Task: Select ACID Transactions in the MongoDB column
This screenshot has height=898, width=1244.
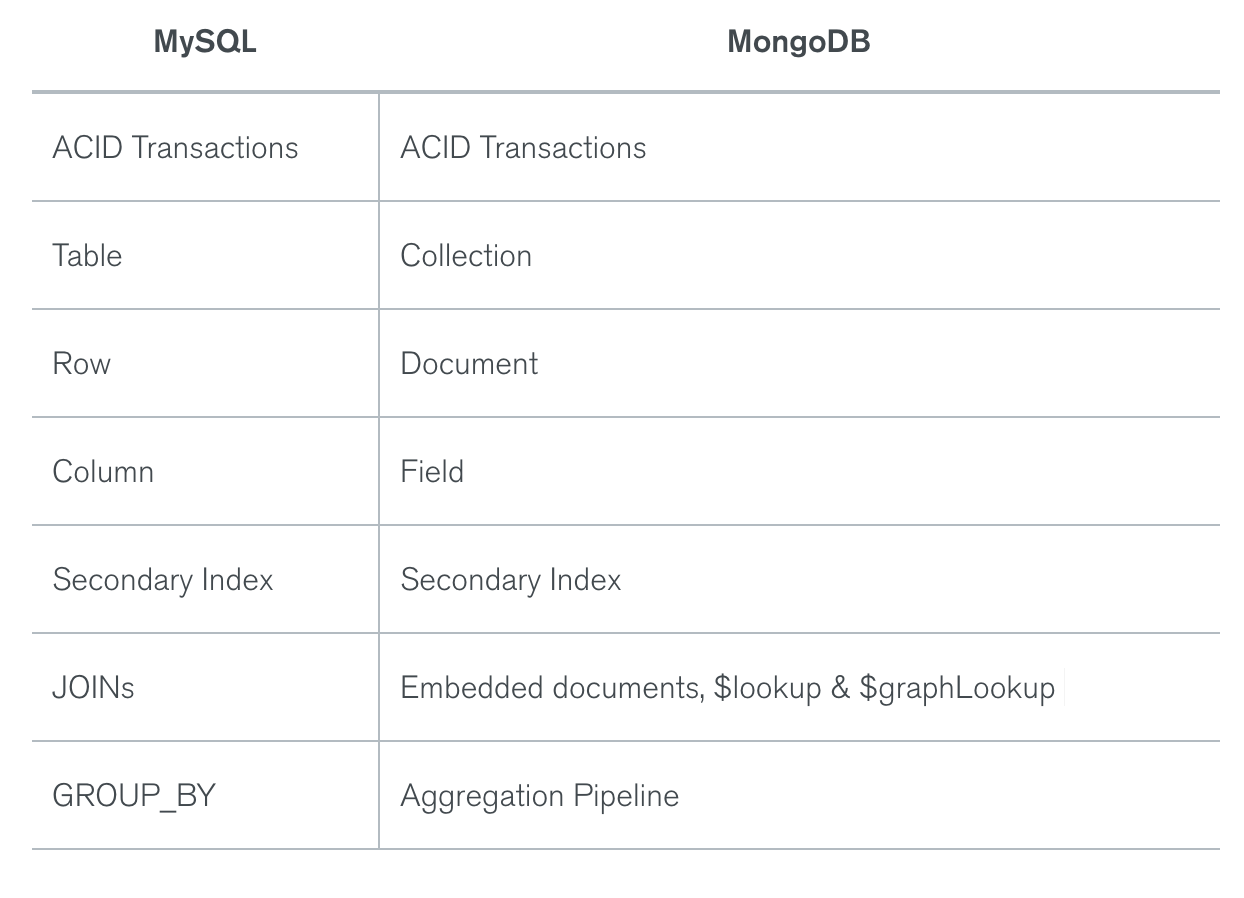Action: (523, 148)
